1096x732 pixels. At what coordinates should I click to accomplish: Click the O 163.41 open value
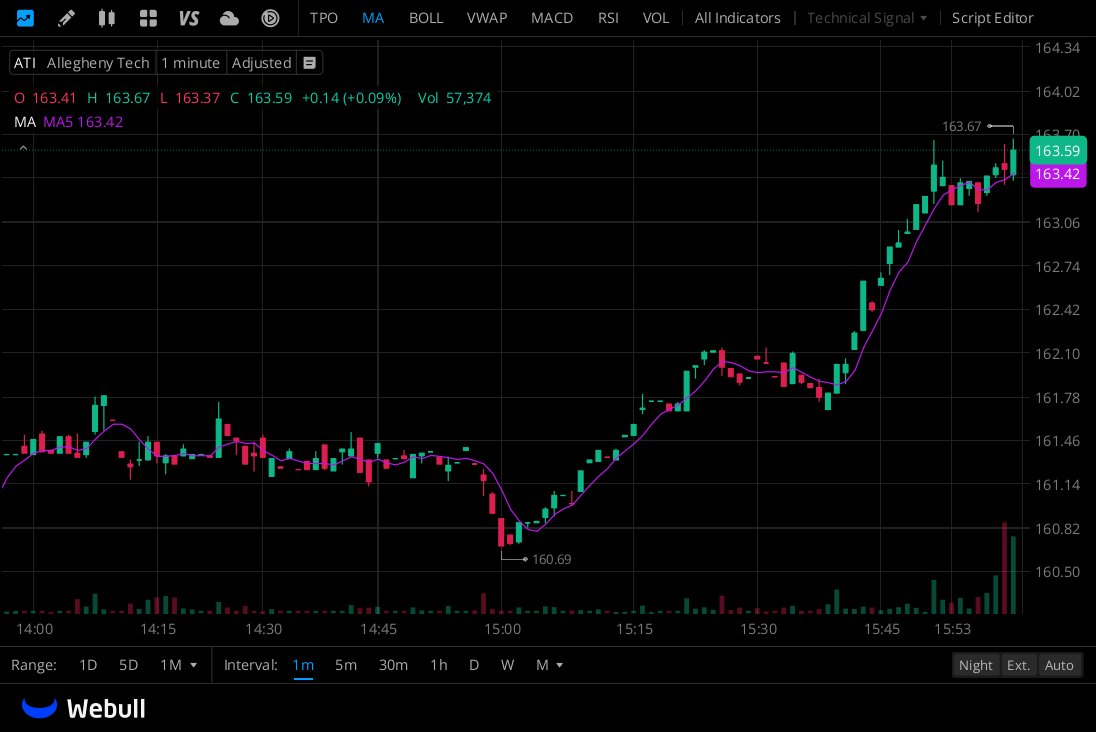pos(45,98)
